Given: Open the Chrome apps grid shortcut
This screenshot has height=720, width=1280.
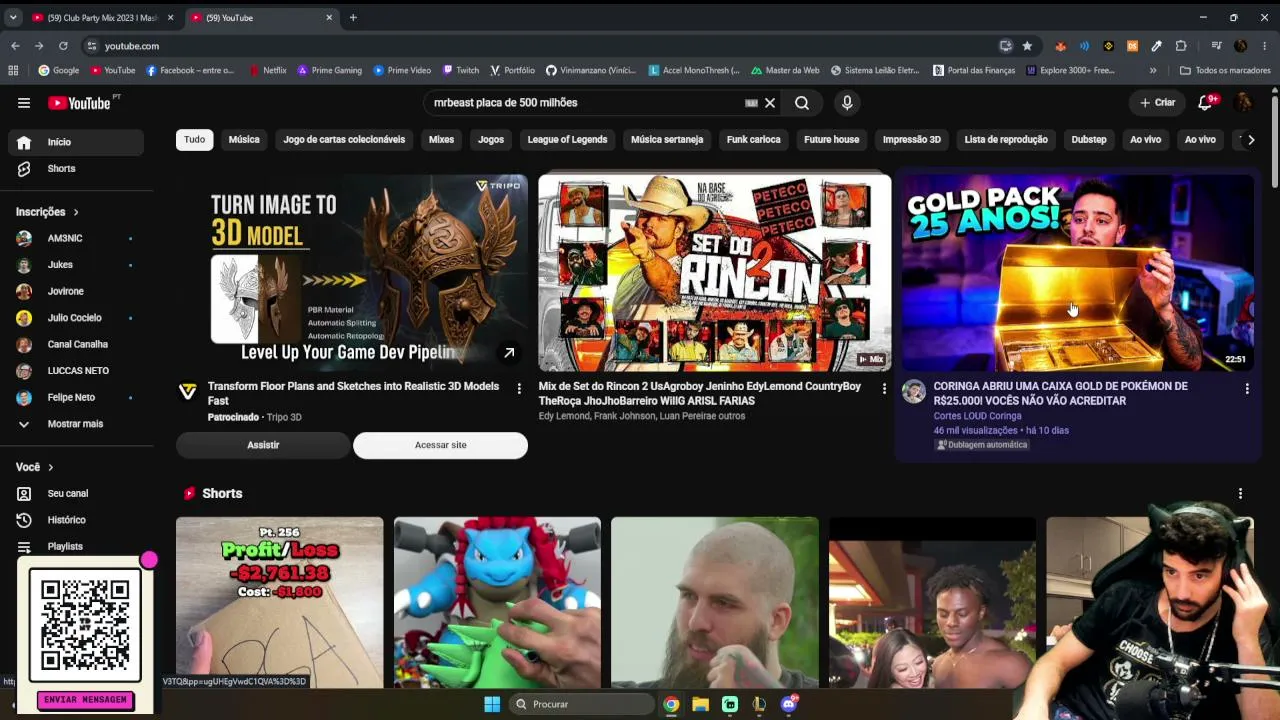Looking at the screenshot, I should pos(13,71).
